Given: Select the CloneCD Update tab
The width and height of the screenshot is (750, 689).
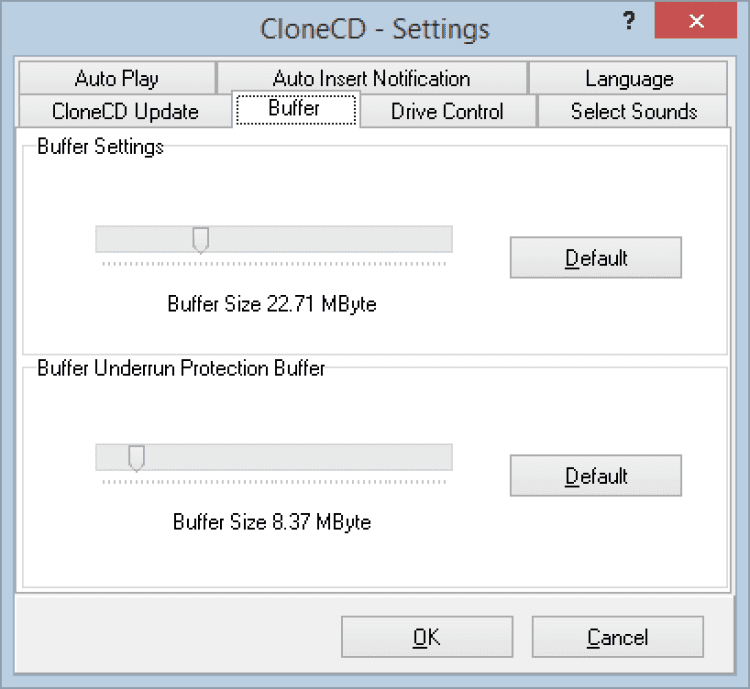Looking at the screenshot, I should (x=125, y=111).
